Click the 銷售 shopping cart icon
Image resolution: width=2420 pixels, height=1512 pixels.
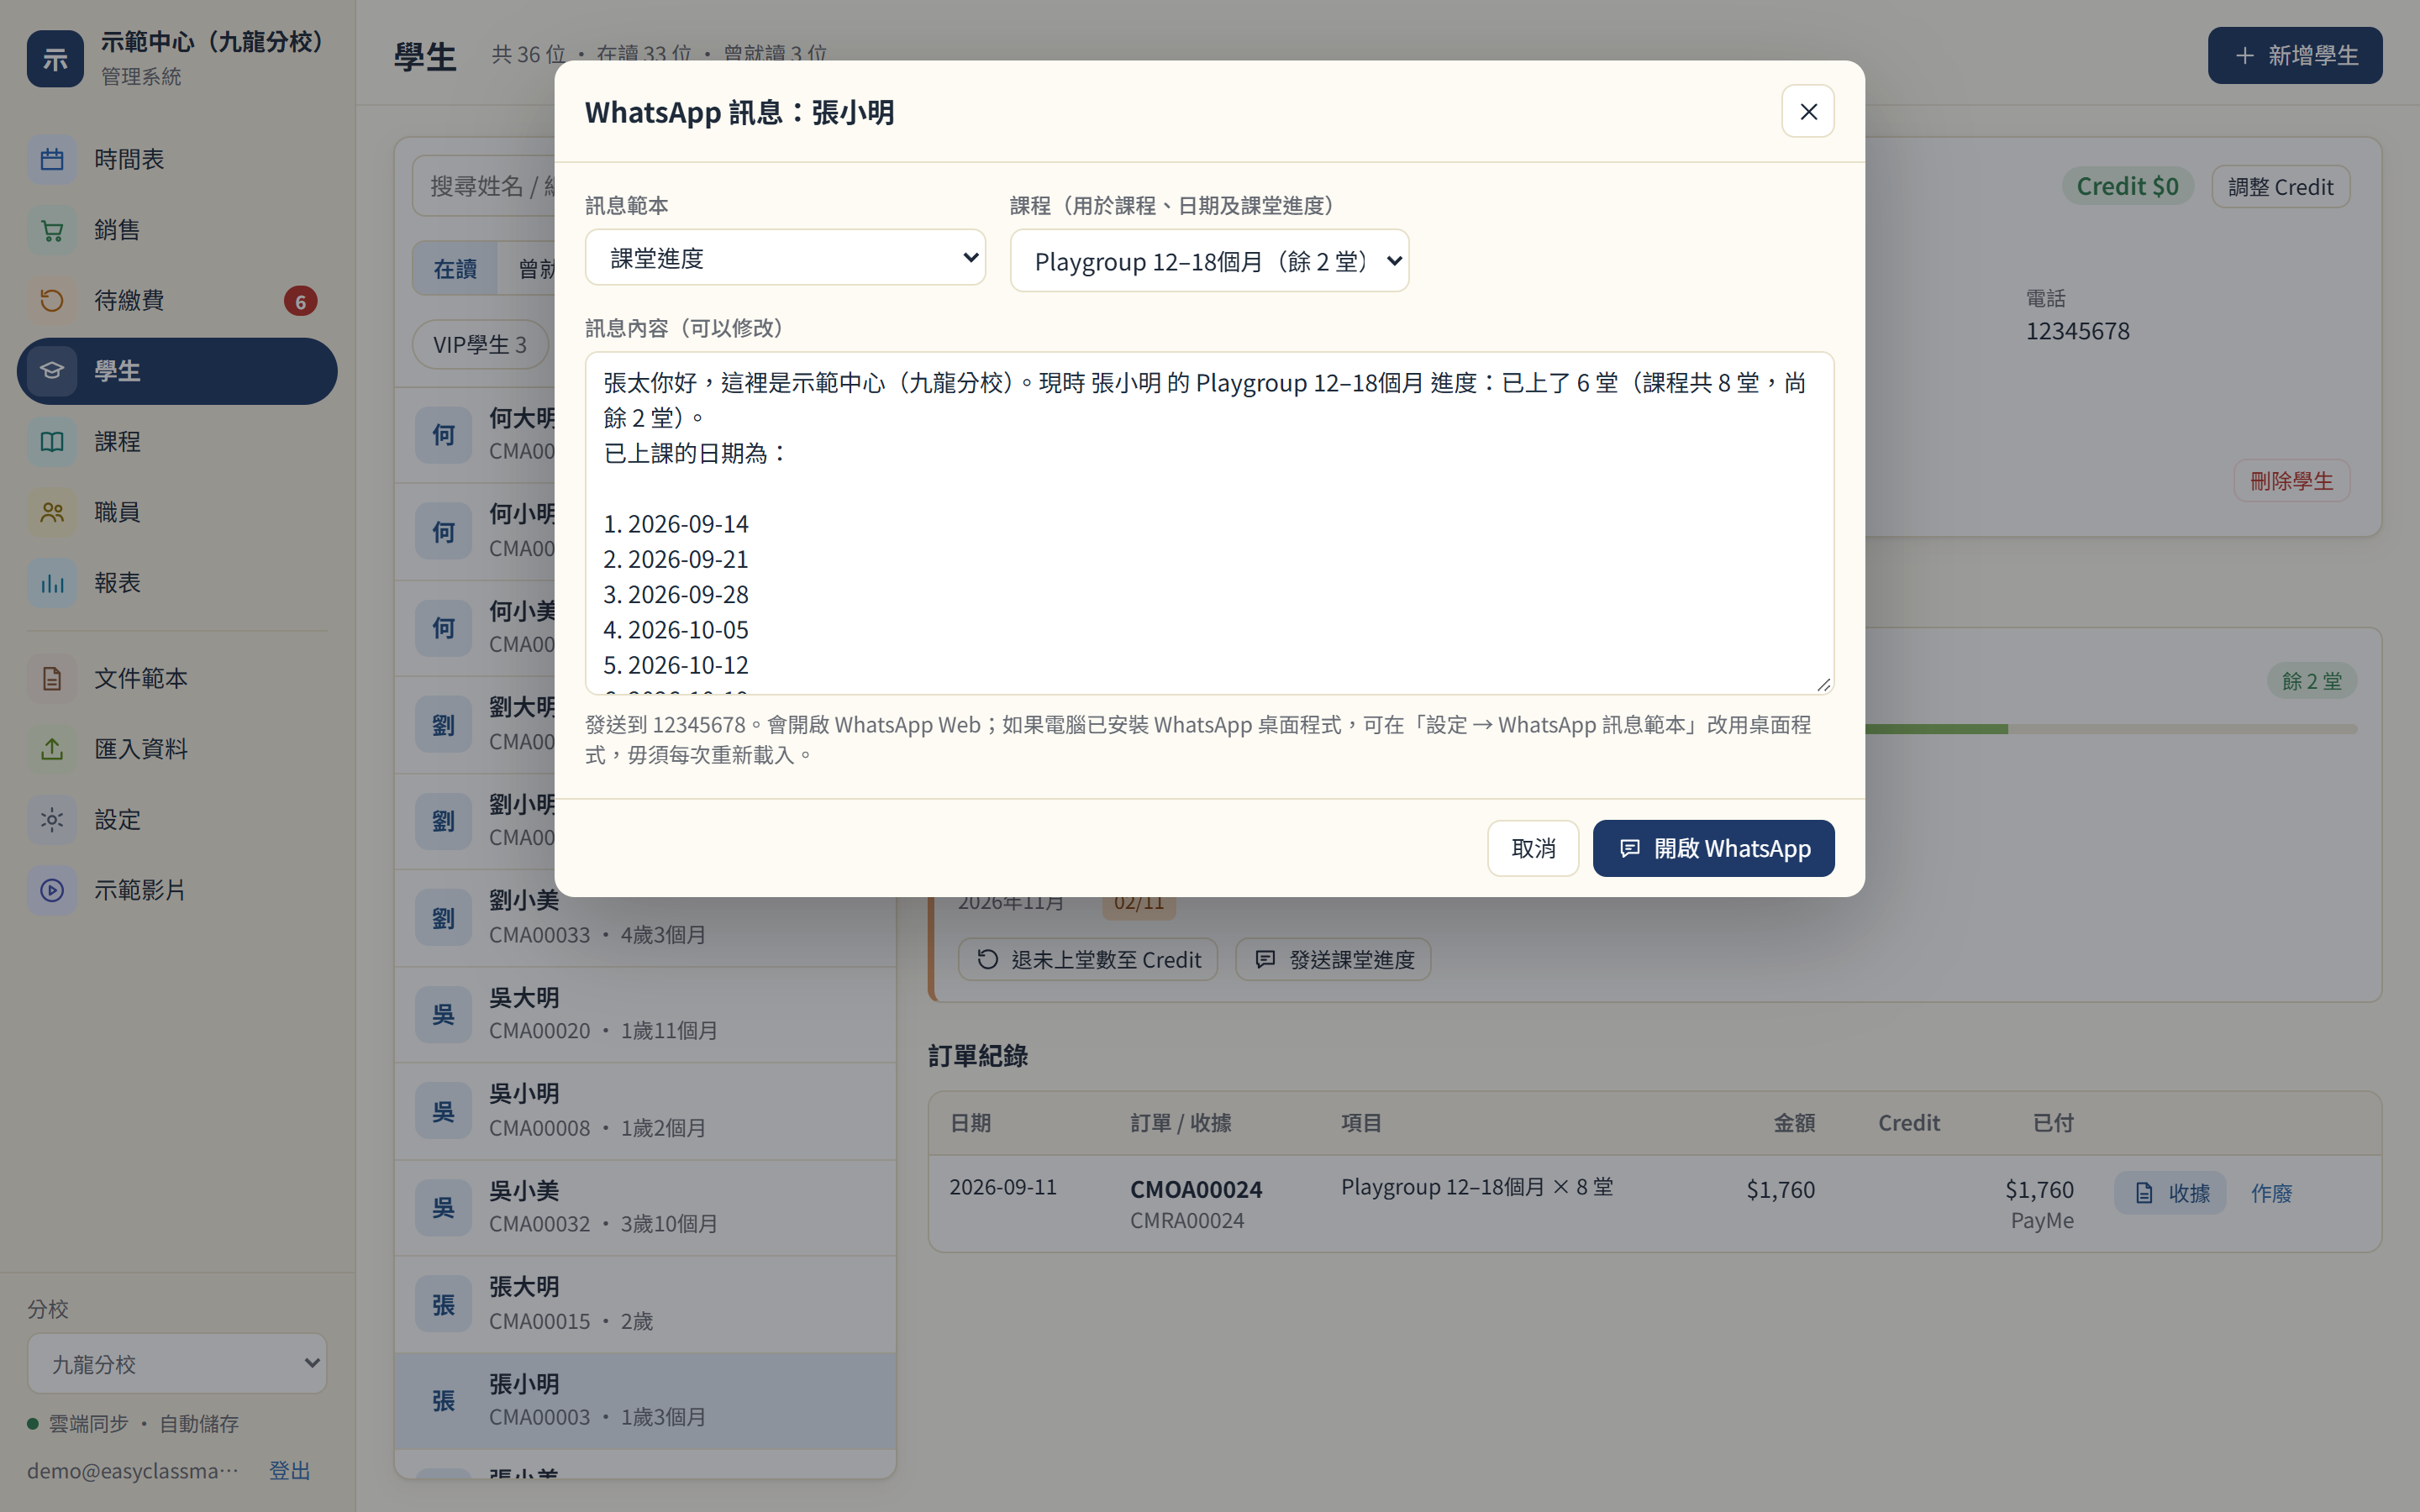tap(52, 230)
